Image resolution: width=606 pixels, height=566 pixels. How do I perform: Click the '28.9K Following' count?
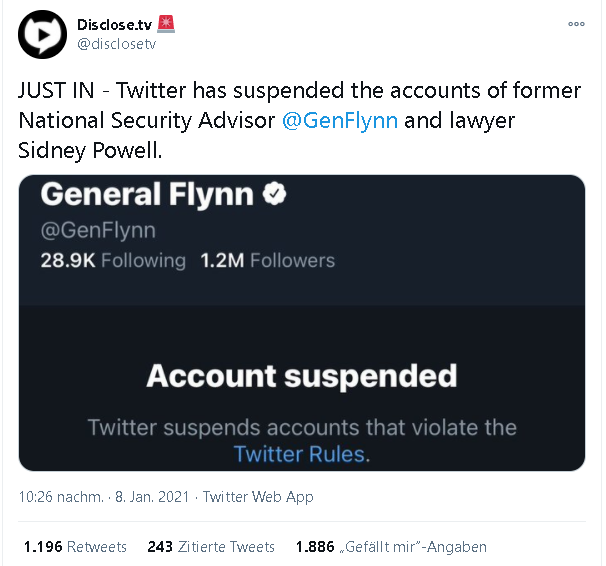(x=113, y=261)
